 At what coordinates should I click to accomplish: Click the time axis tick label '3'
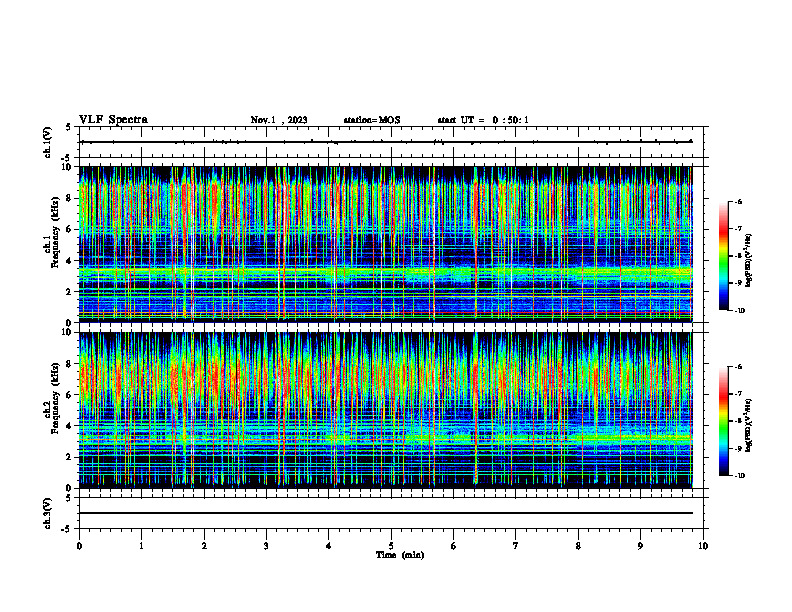coord(266,546)
